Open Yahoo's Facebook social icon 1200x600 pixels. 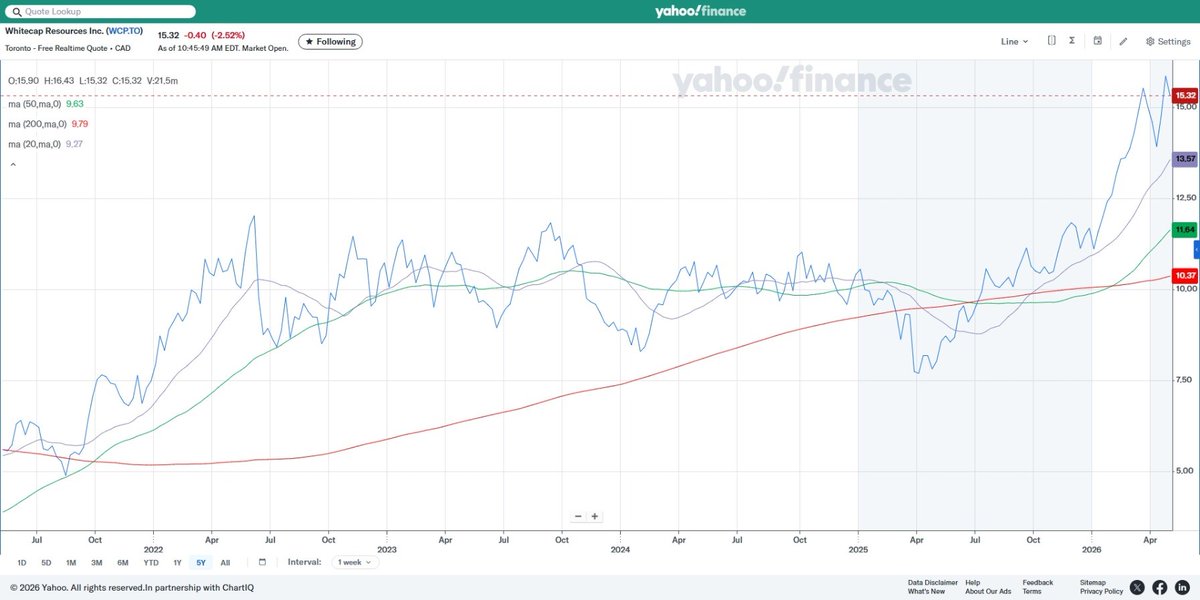tap(1160, 587)
